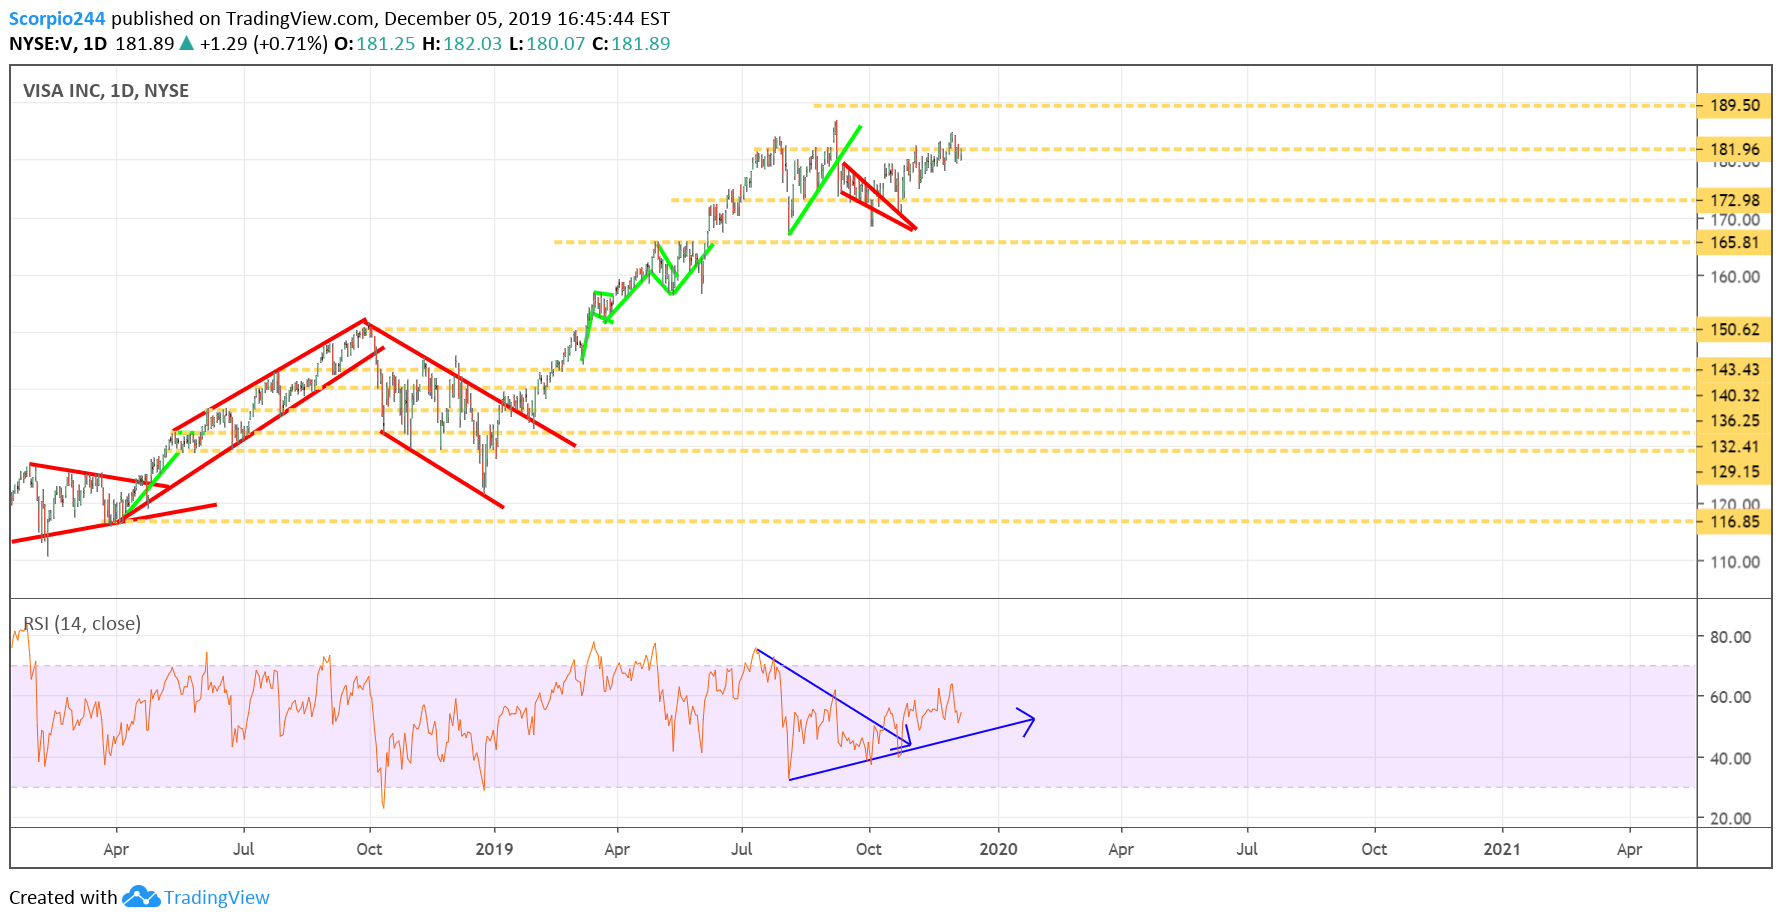Click the blue RSI uptrend arrow head

pyautogui.click(x=1026, y=721)
